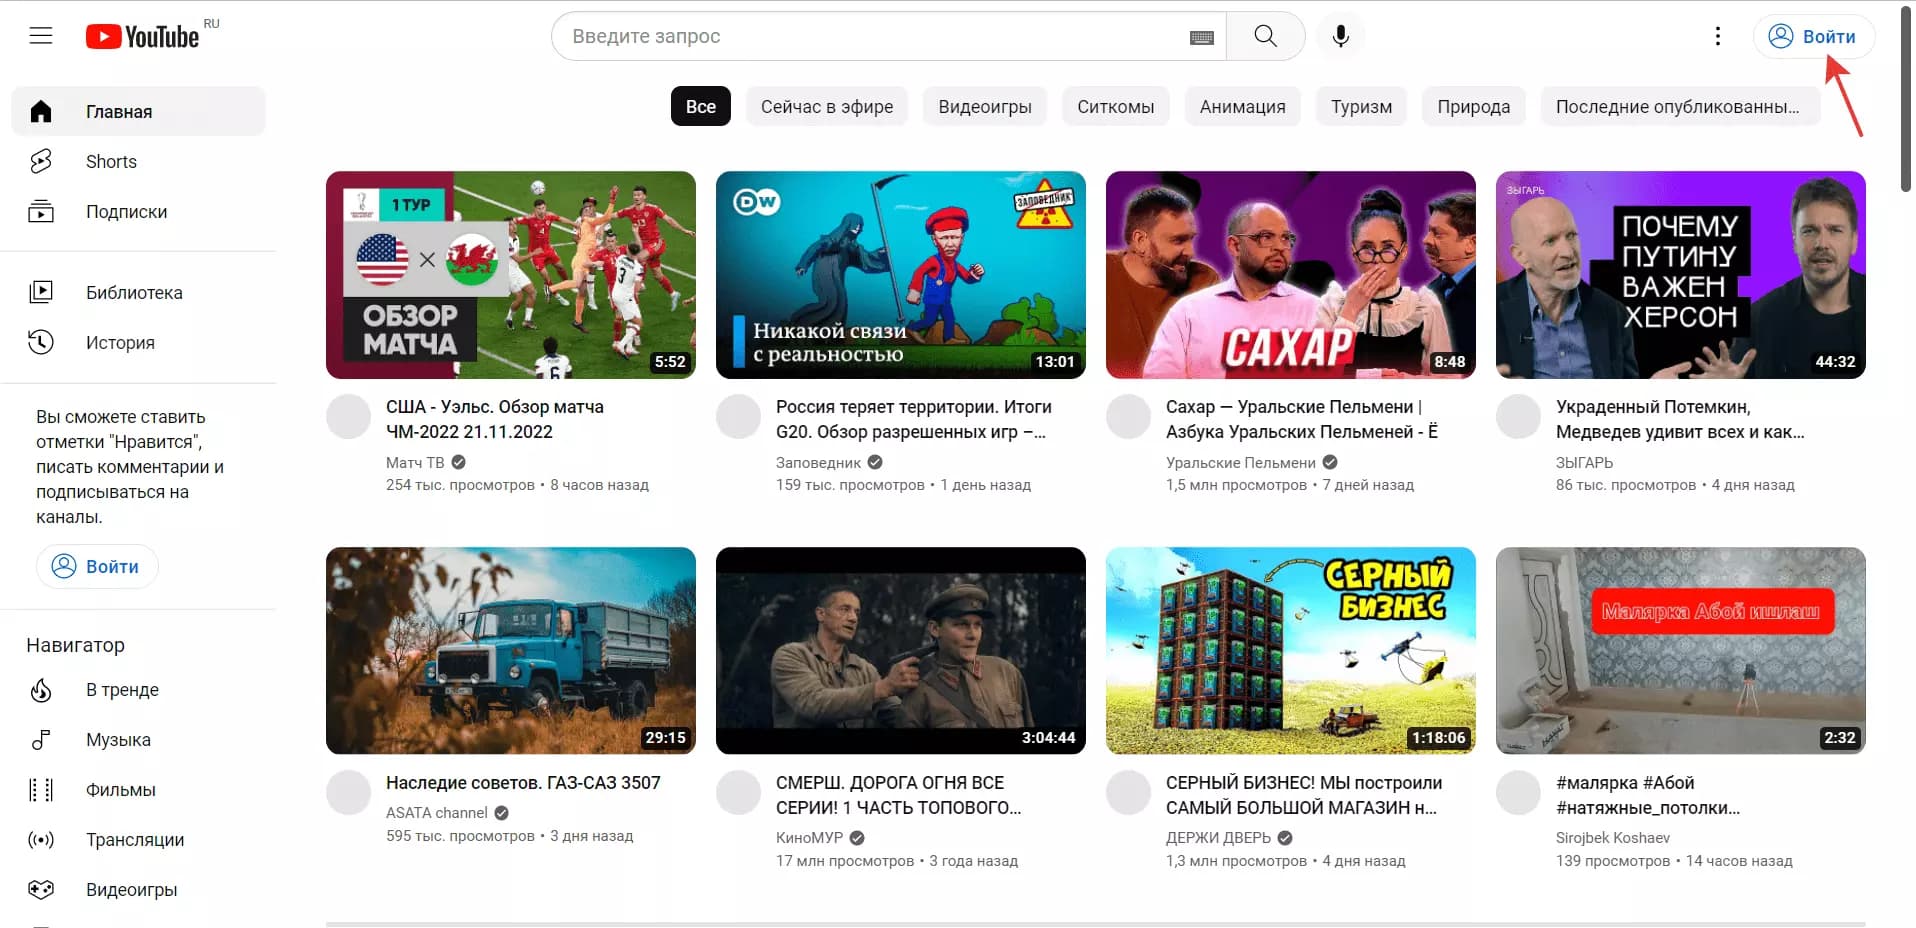The image size is (1916, 928).
Task: Open video title Наследие советов. ГАЗ-САЗ 3507
Action: click(x=523, y=782)
